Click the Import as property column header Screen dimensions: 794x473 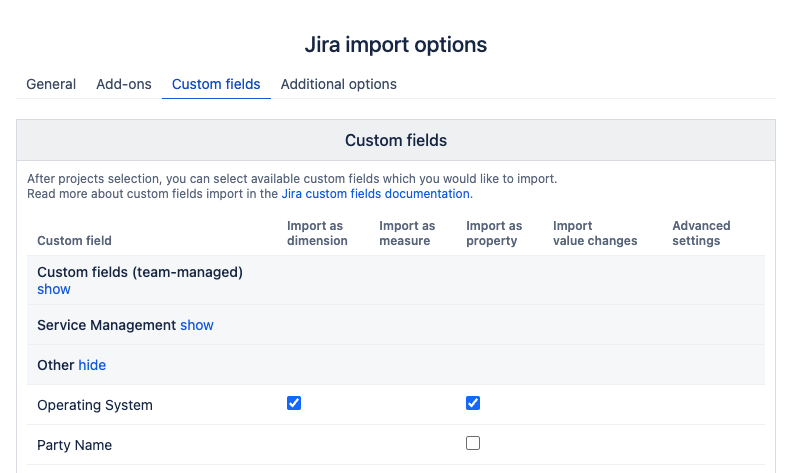(x=494, y=233)
